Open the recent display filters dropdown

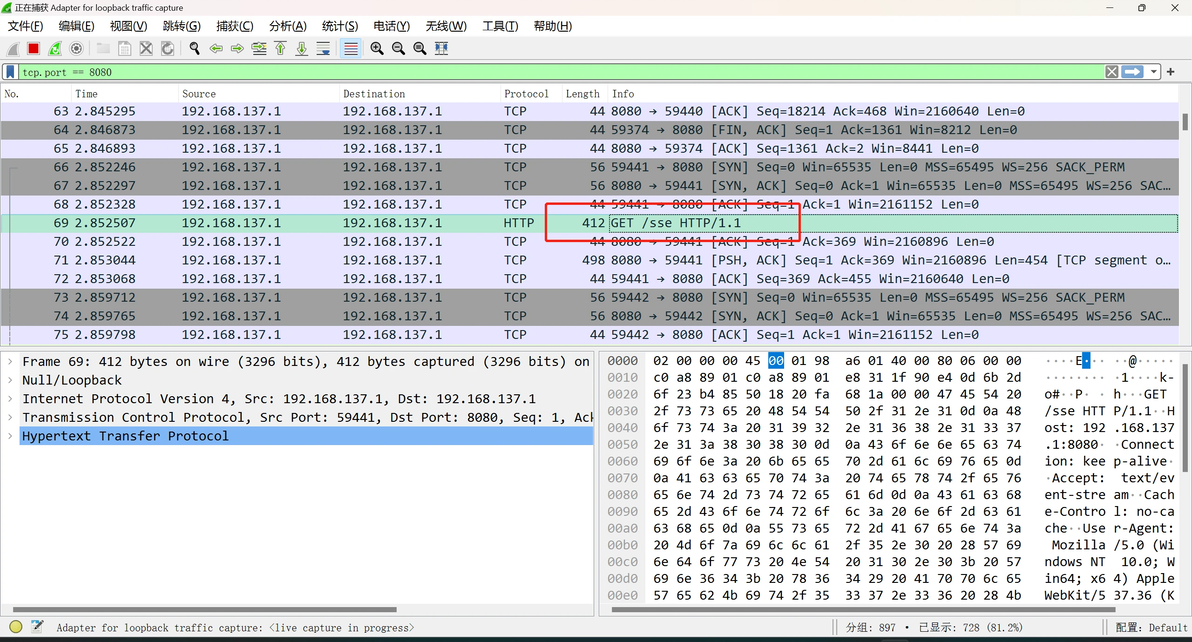(x=1154, y=72)
